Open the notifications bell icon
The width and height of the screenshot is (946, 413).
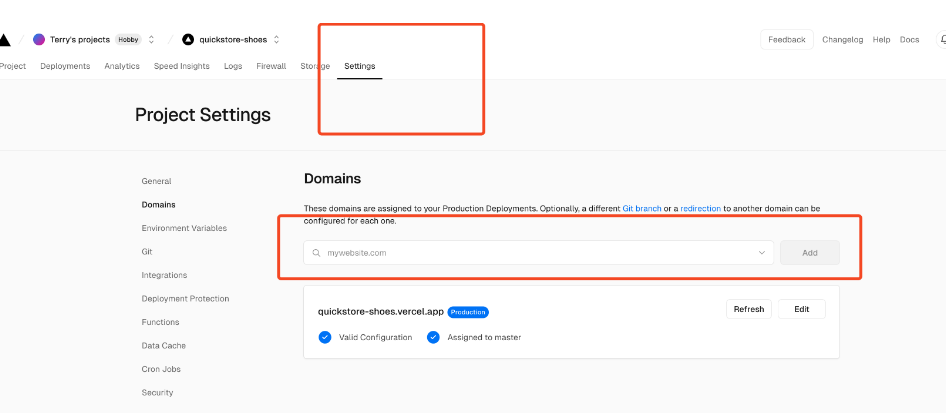click(x=942, y=40)
